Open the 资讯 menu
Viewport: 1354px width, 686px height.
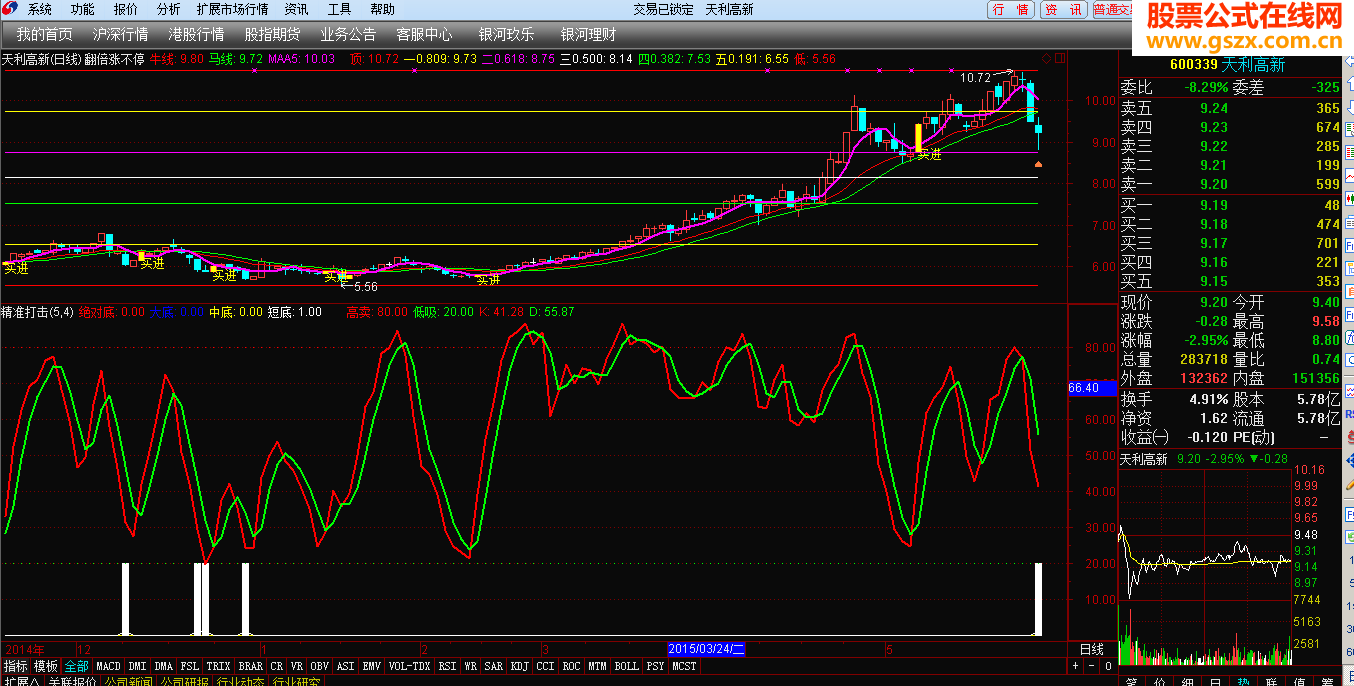(x=297, y=9)
